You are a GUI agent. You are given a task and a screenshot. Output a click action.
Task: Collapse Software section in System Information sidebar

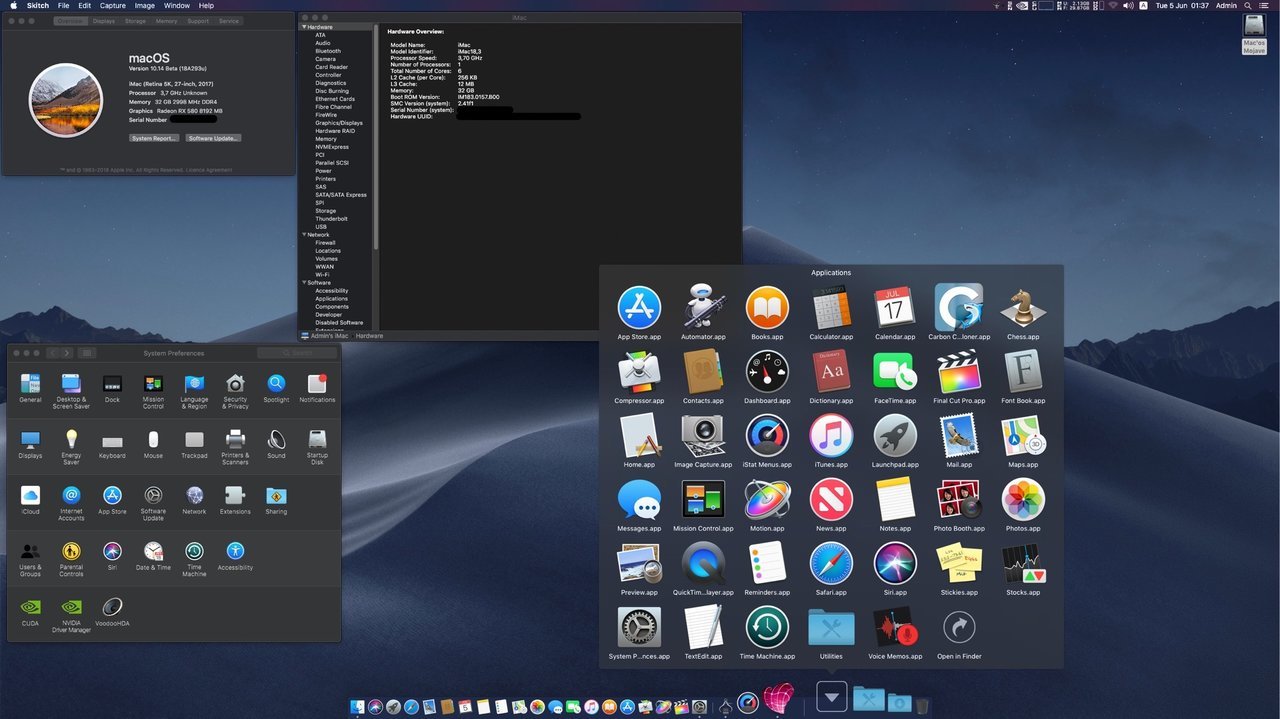(303, 283)
